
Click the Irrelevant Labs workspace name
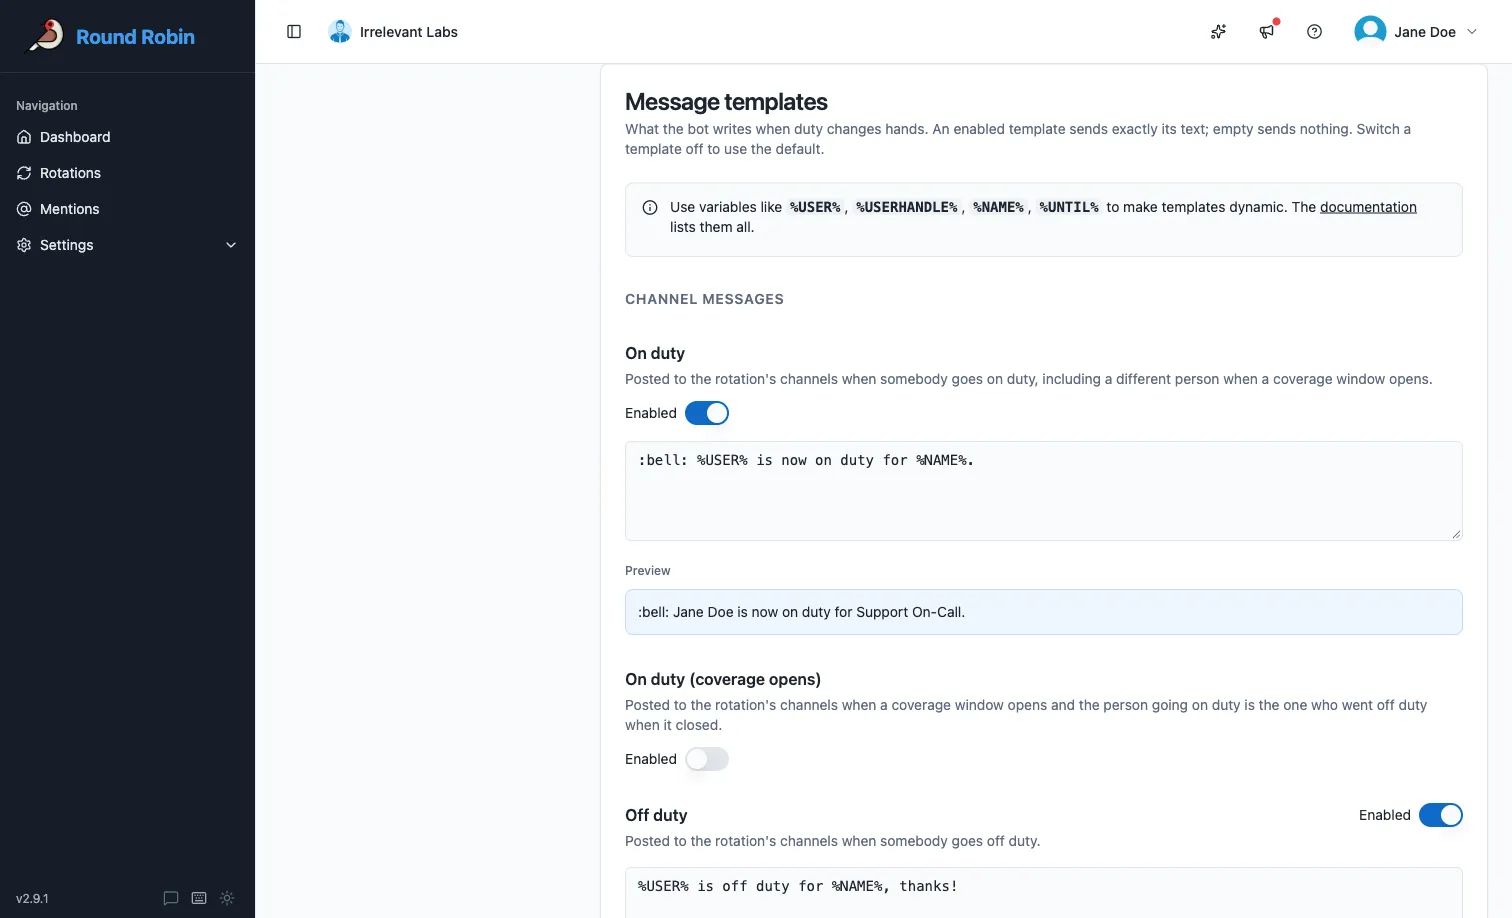coord(409,32)
